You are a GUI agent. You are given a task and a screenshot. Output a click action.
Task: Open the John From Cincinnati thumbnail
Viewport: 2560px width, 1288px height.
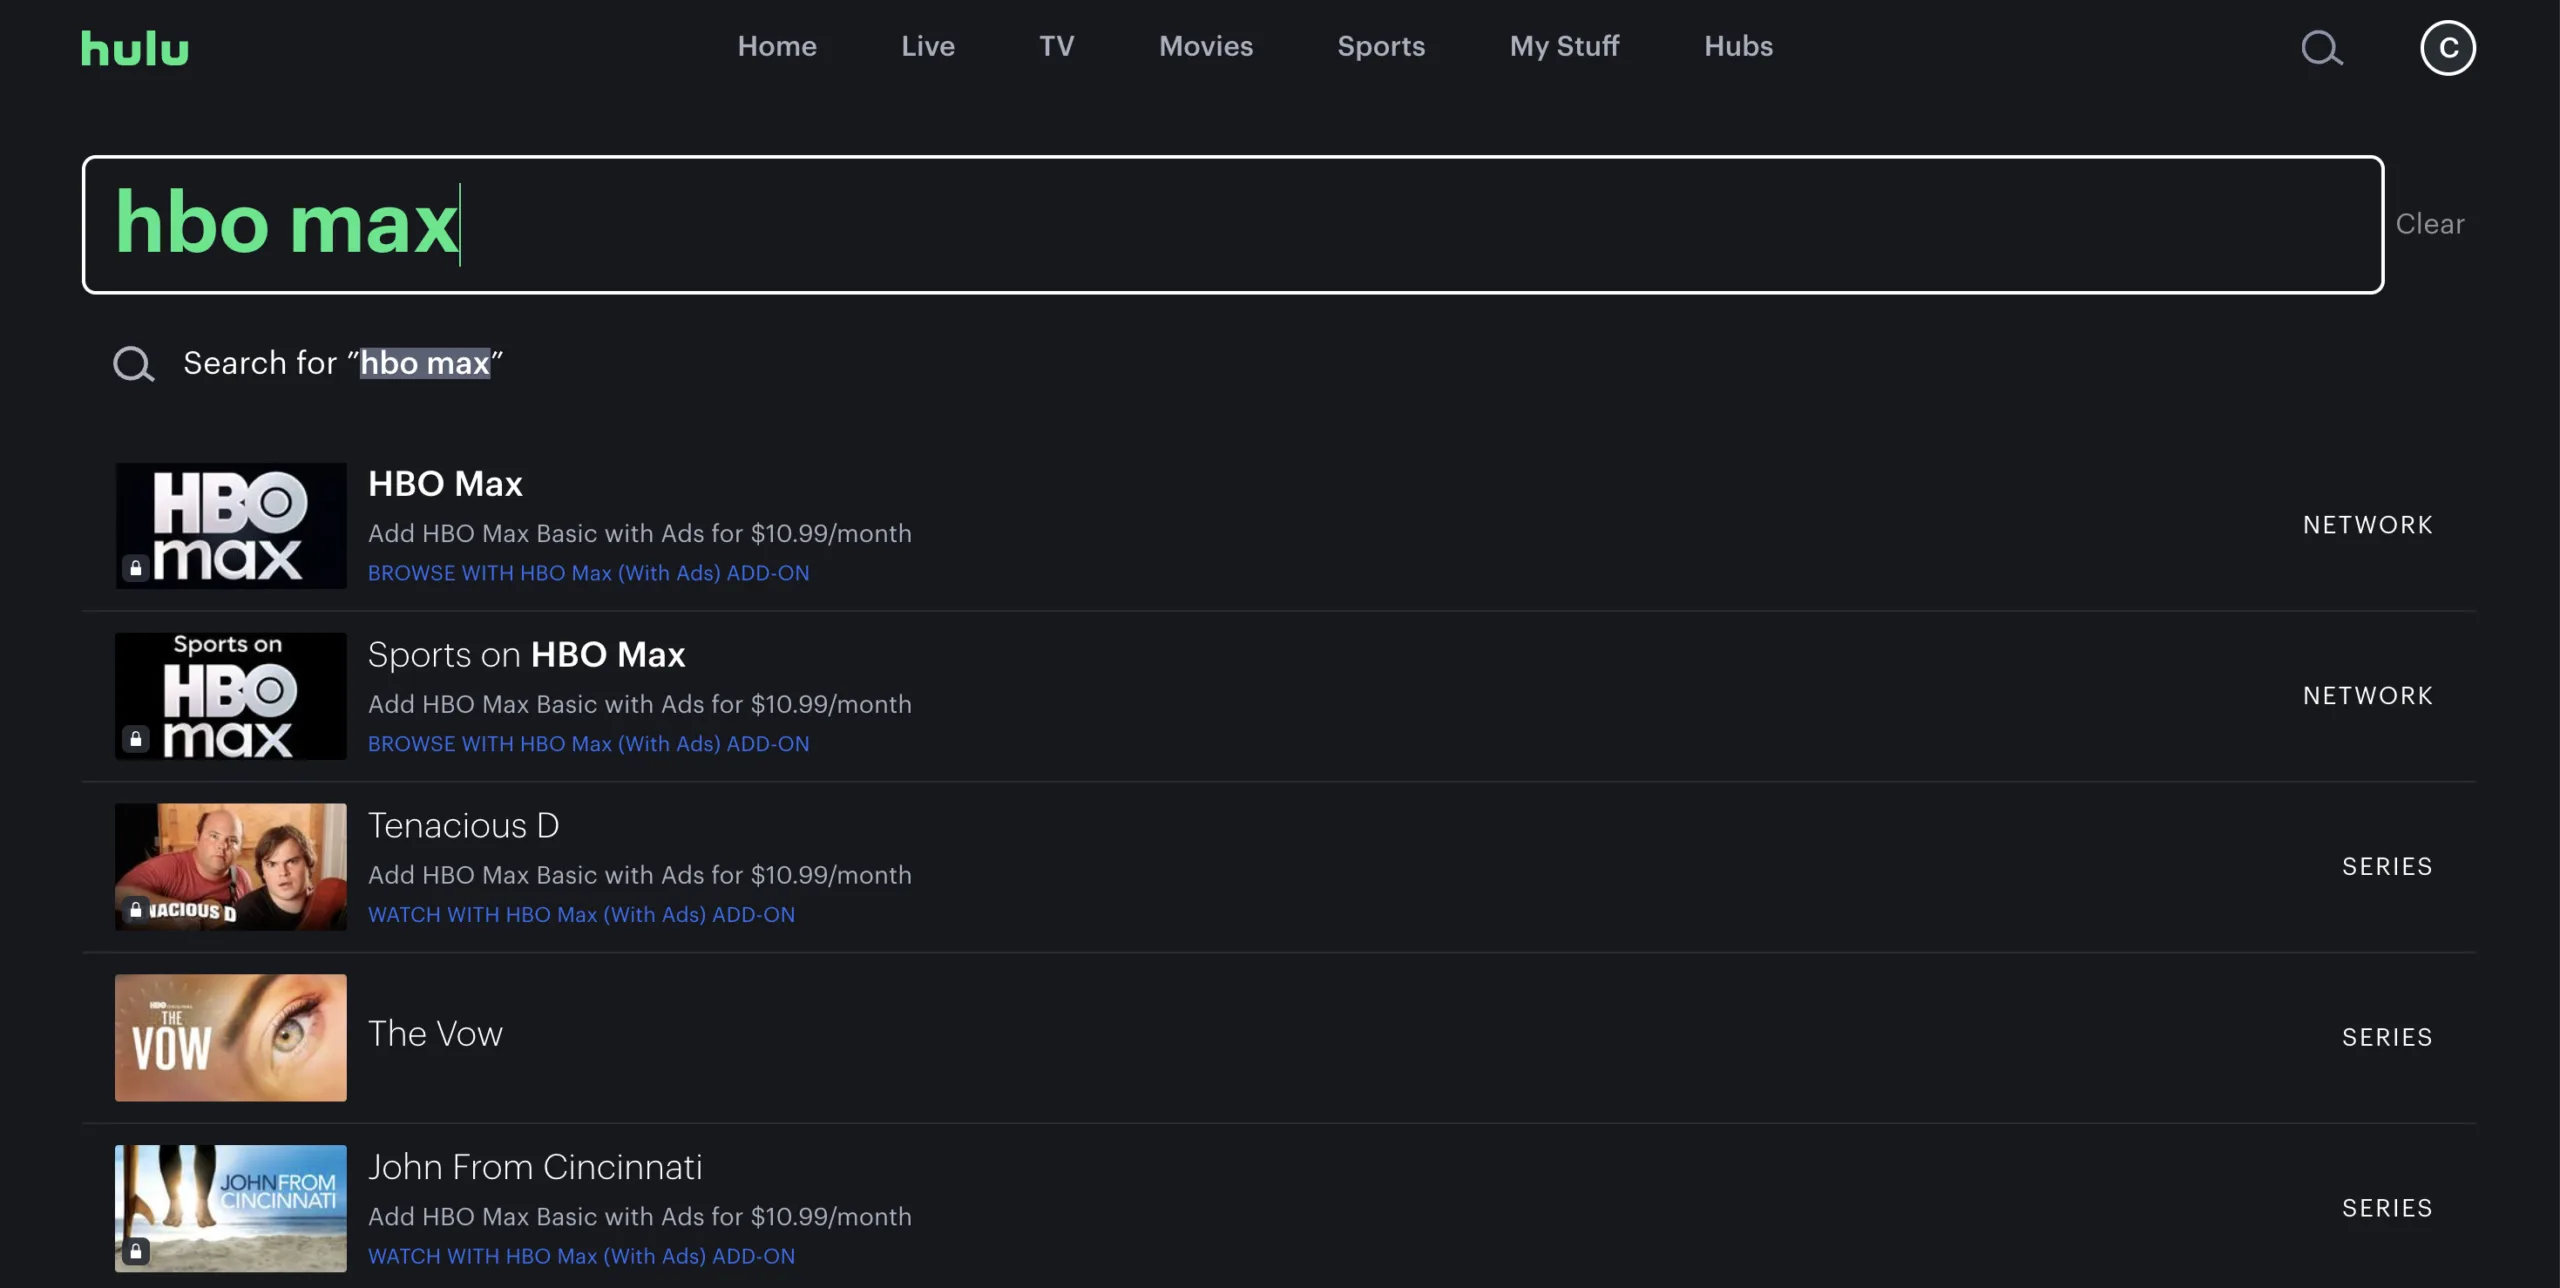coord(231,1209)
